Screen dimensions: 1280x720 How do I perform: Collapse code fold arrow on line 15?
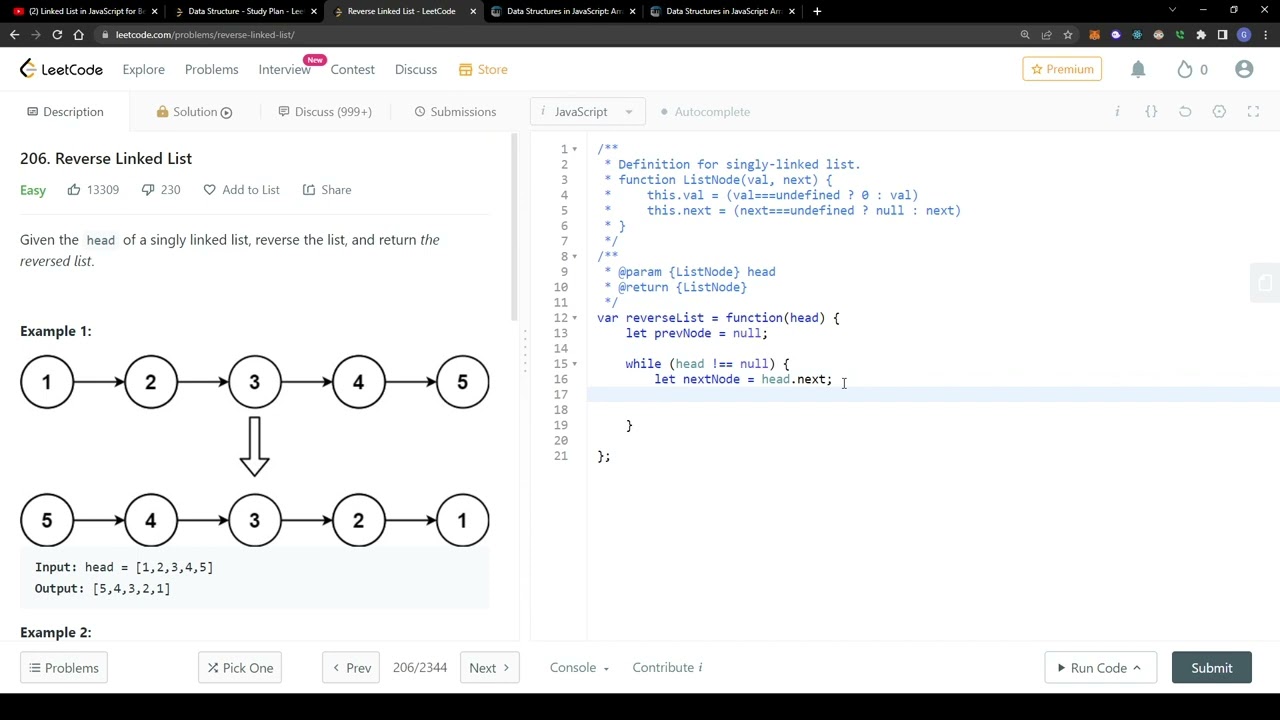[574, 364]
